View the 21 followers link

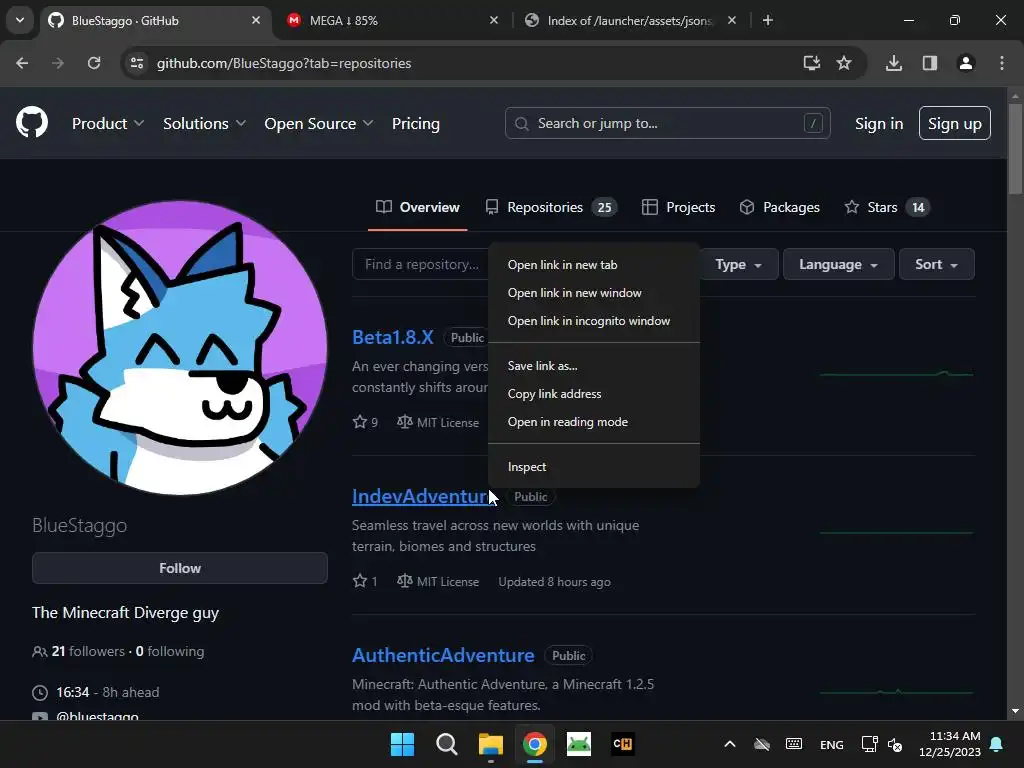(x=88, y=651)
